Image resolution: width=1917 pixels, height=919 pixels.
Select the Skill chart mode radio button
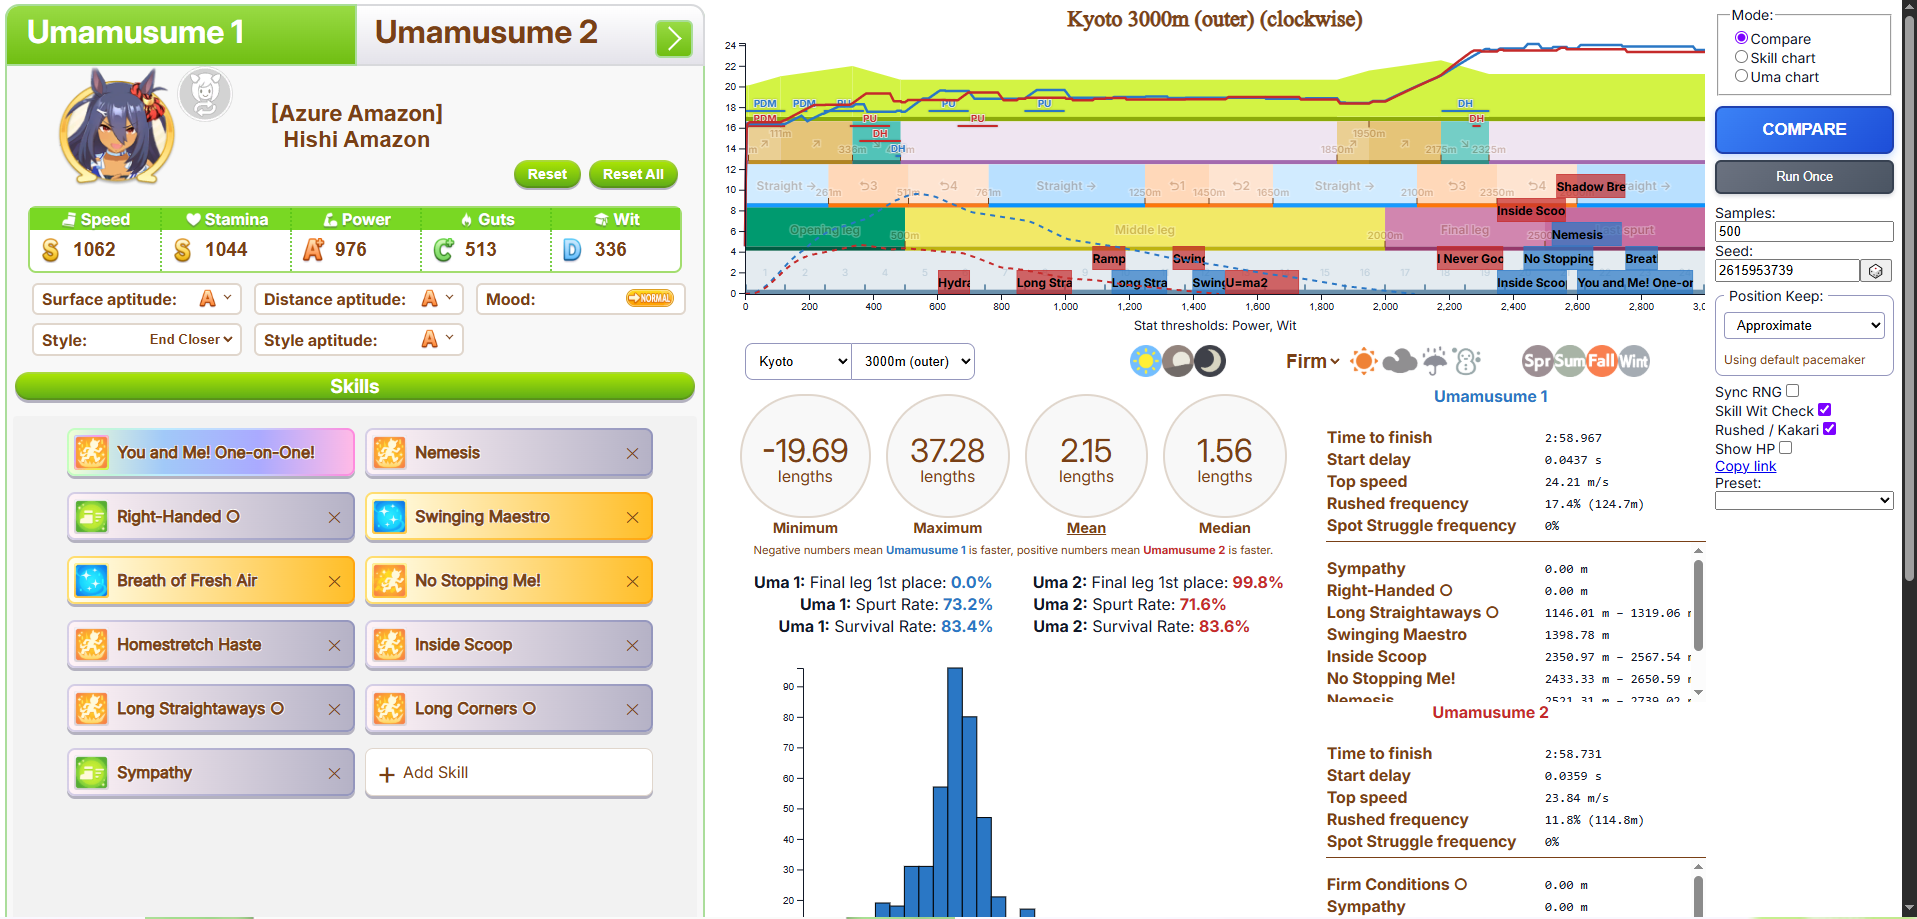(x=1741, y=57)
